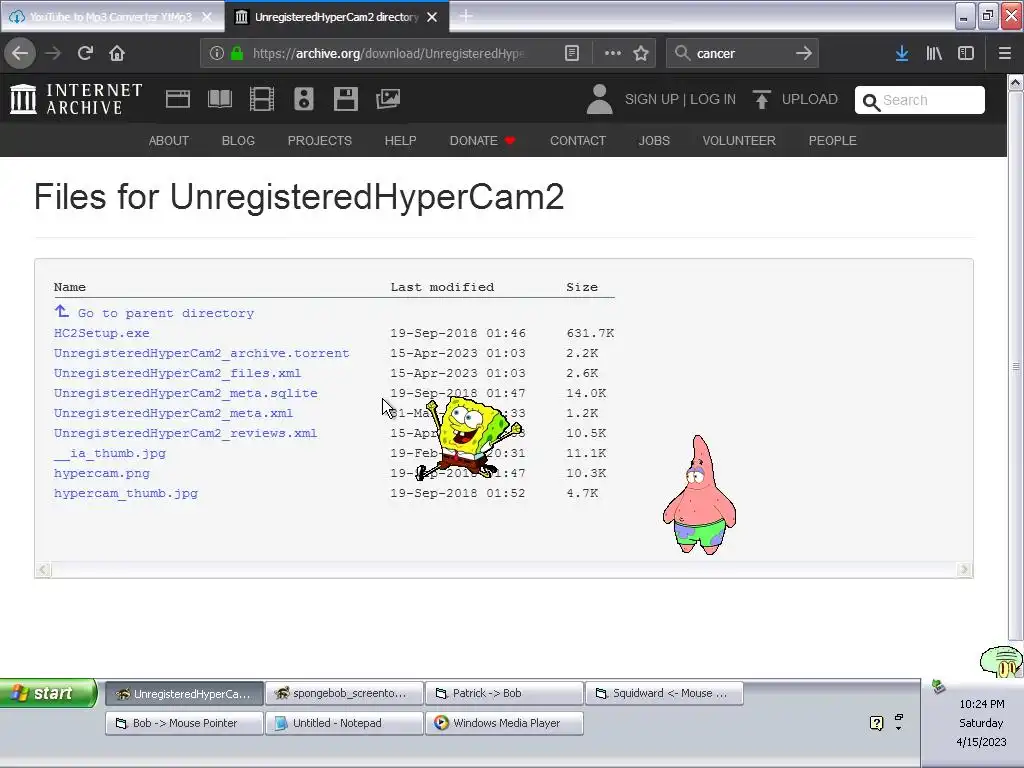Viewport: 1024px width, 768px height.
Task: Click the SIGN UP link
Action: pos(652,99)
